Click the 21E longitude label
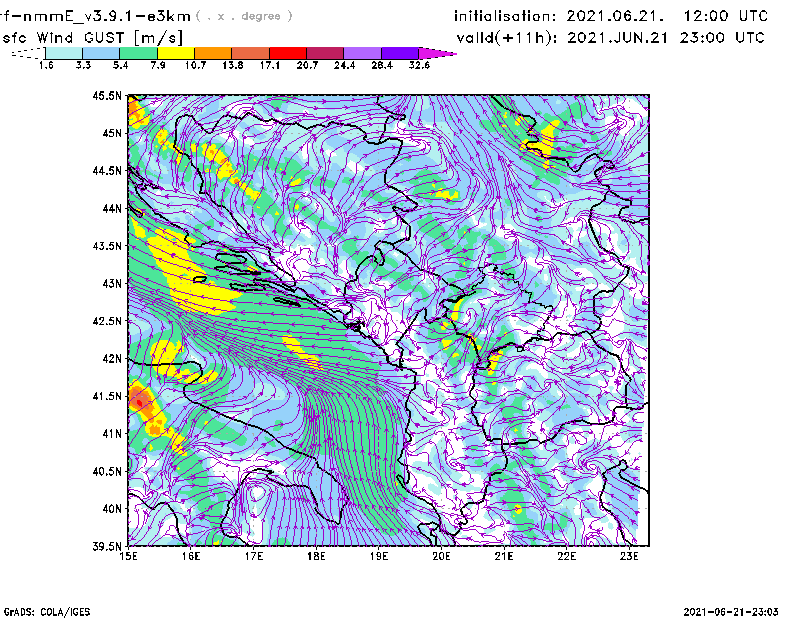 (504, 556)
